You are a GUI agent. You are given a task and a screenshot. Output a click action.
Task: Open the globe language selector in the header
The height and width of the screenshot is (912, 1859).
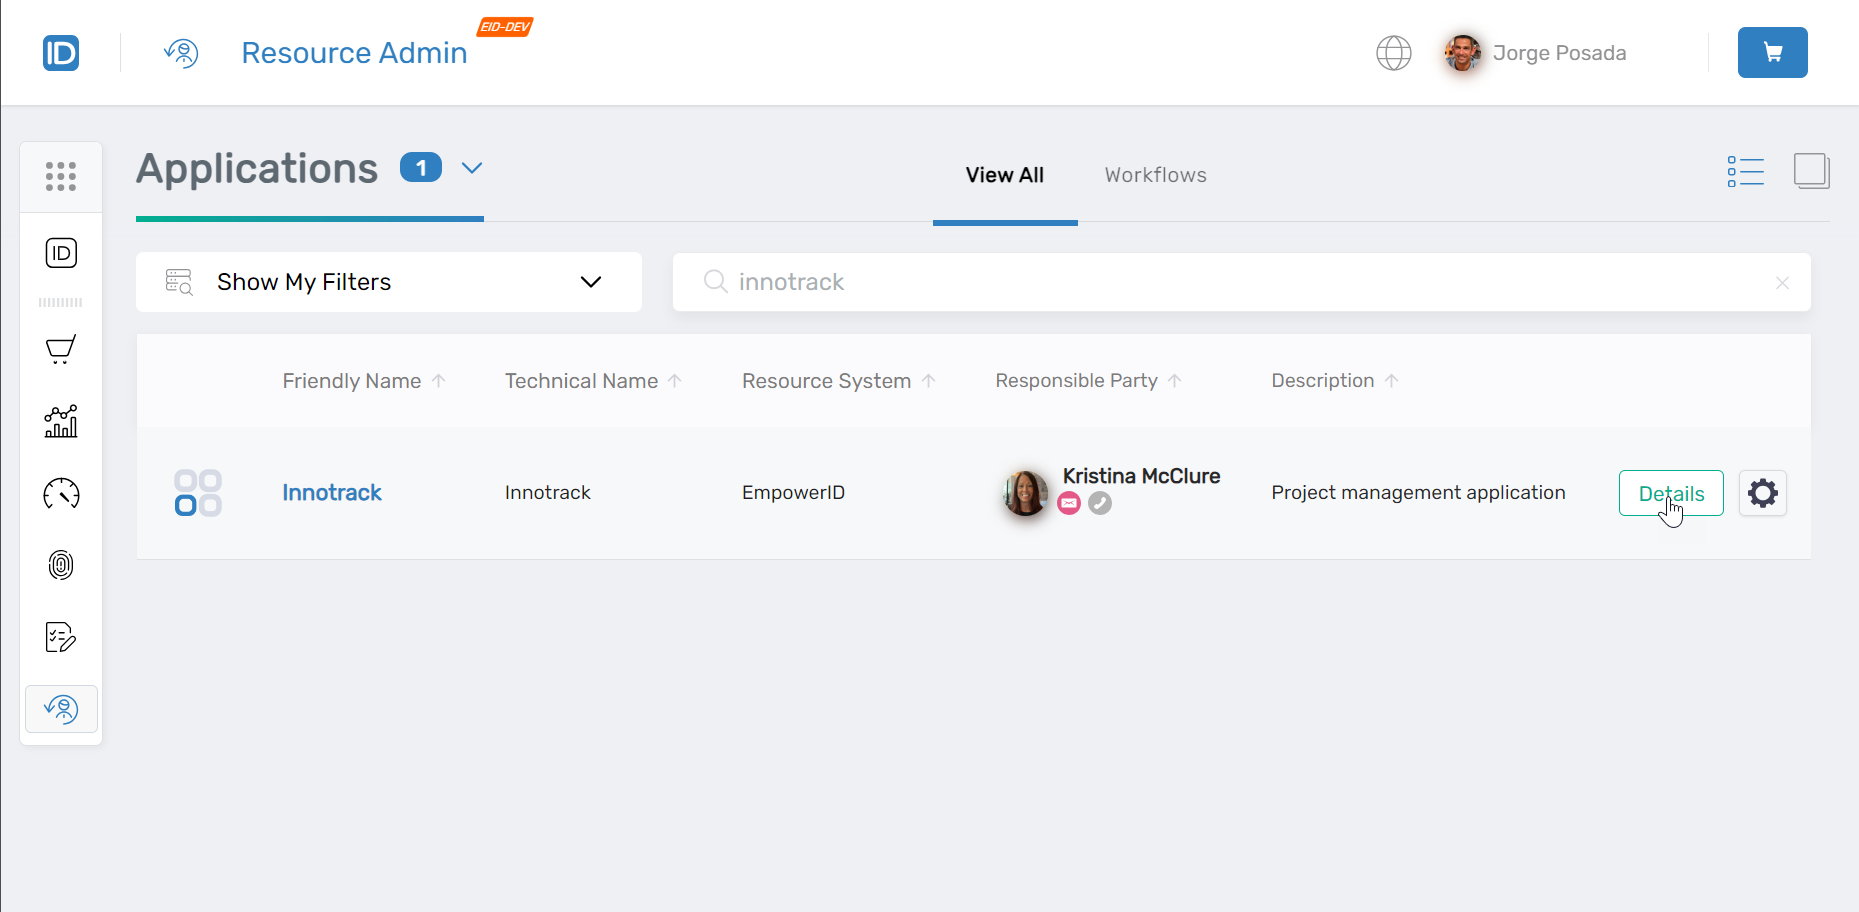tap(1394, 53)
